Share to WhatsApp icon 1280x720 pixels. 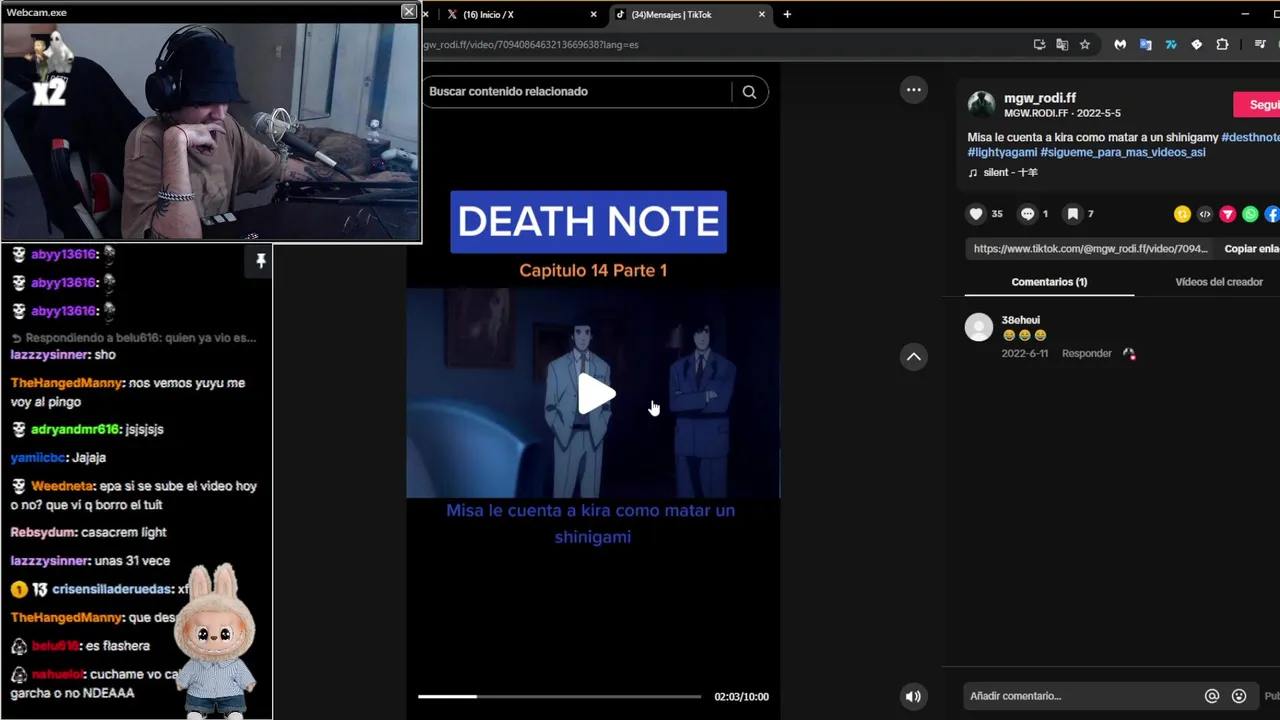coord(1250,214)
